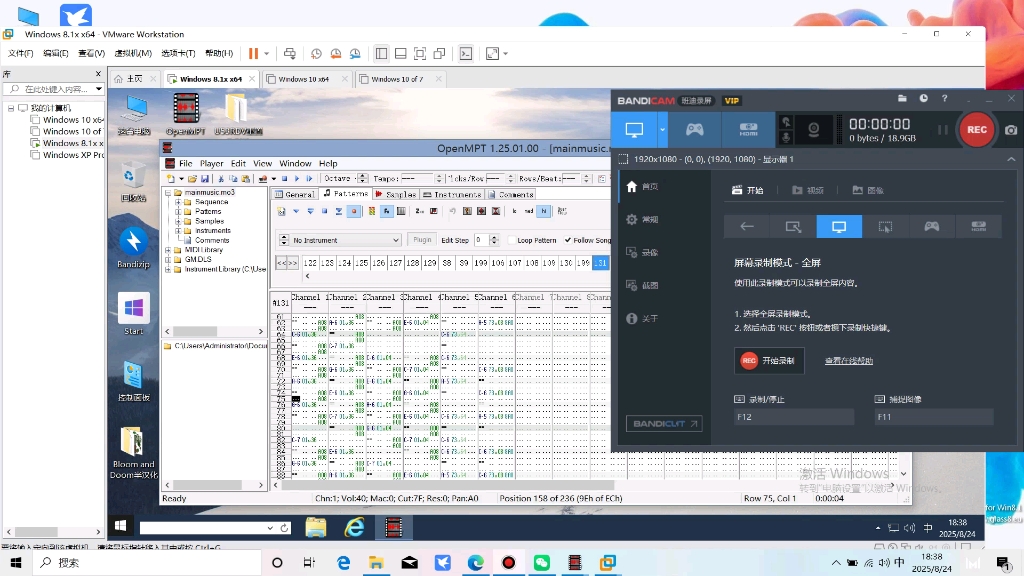Open the Bandicam screen mode dropdown arrow

pos(662,129)
